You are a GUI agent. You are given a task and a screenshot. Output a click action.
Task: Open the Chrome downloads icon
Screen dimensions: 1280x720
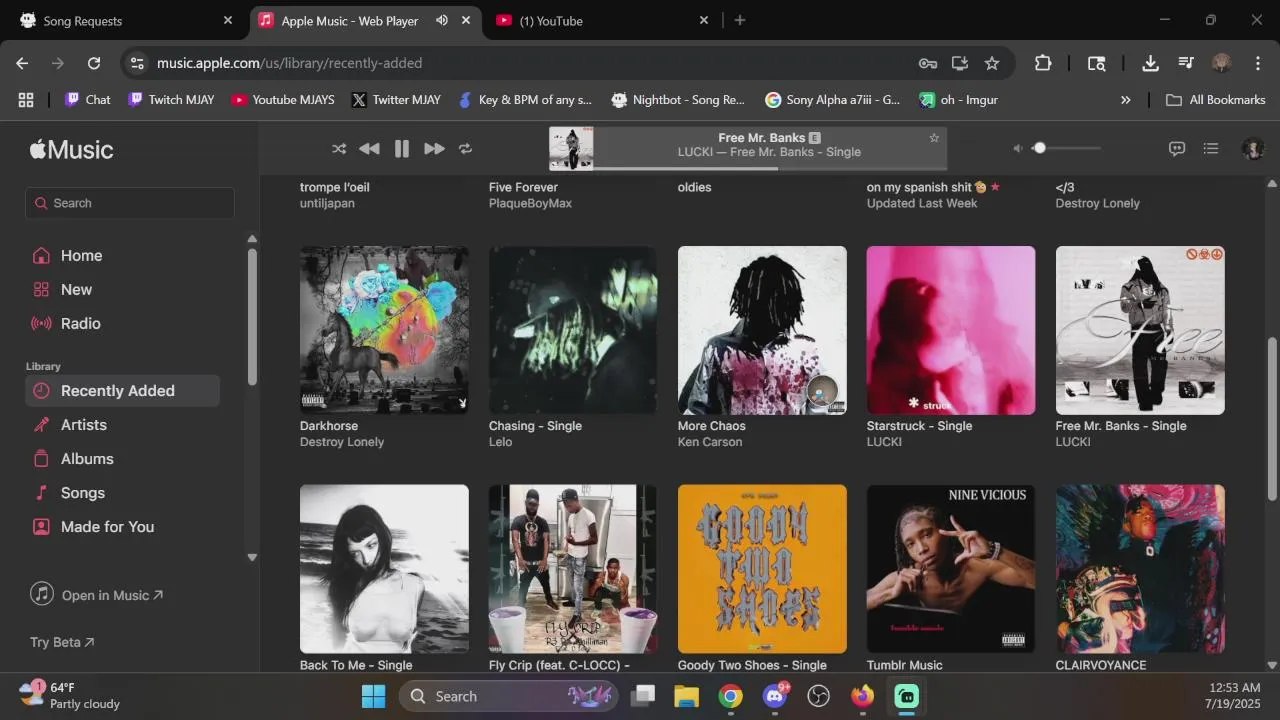1151,63
